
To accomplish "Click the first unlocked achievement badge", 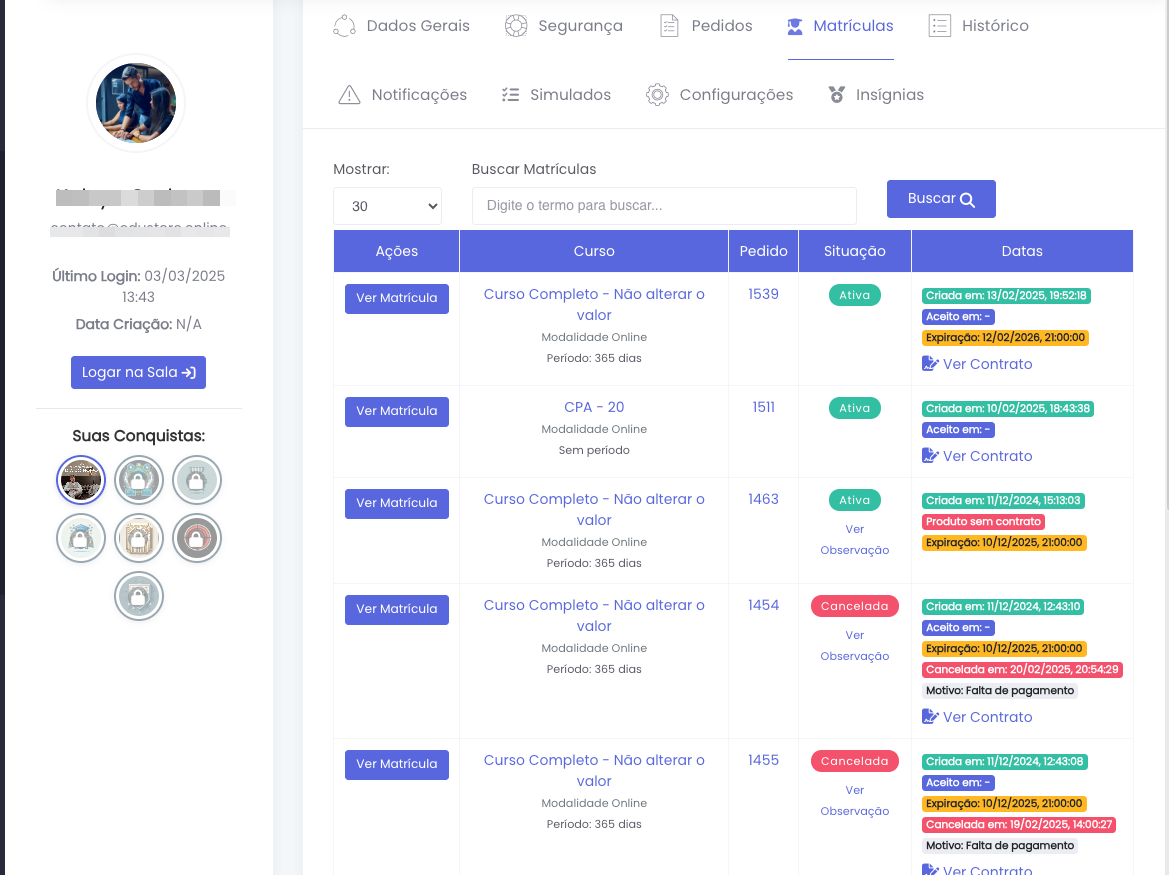I will [x=81, y=481].
